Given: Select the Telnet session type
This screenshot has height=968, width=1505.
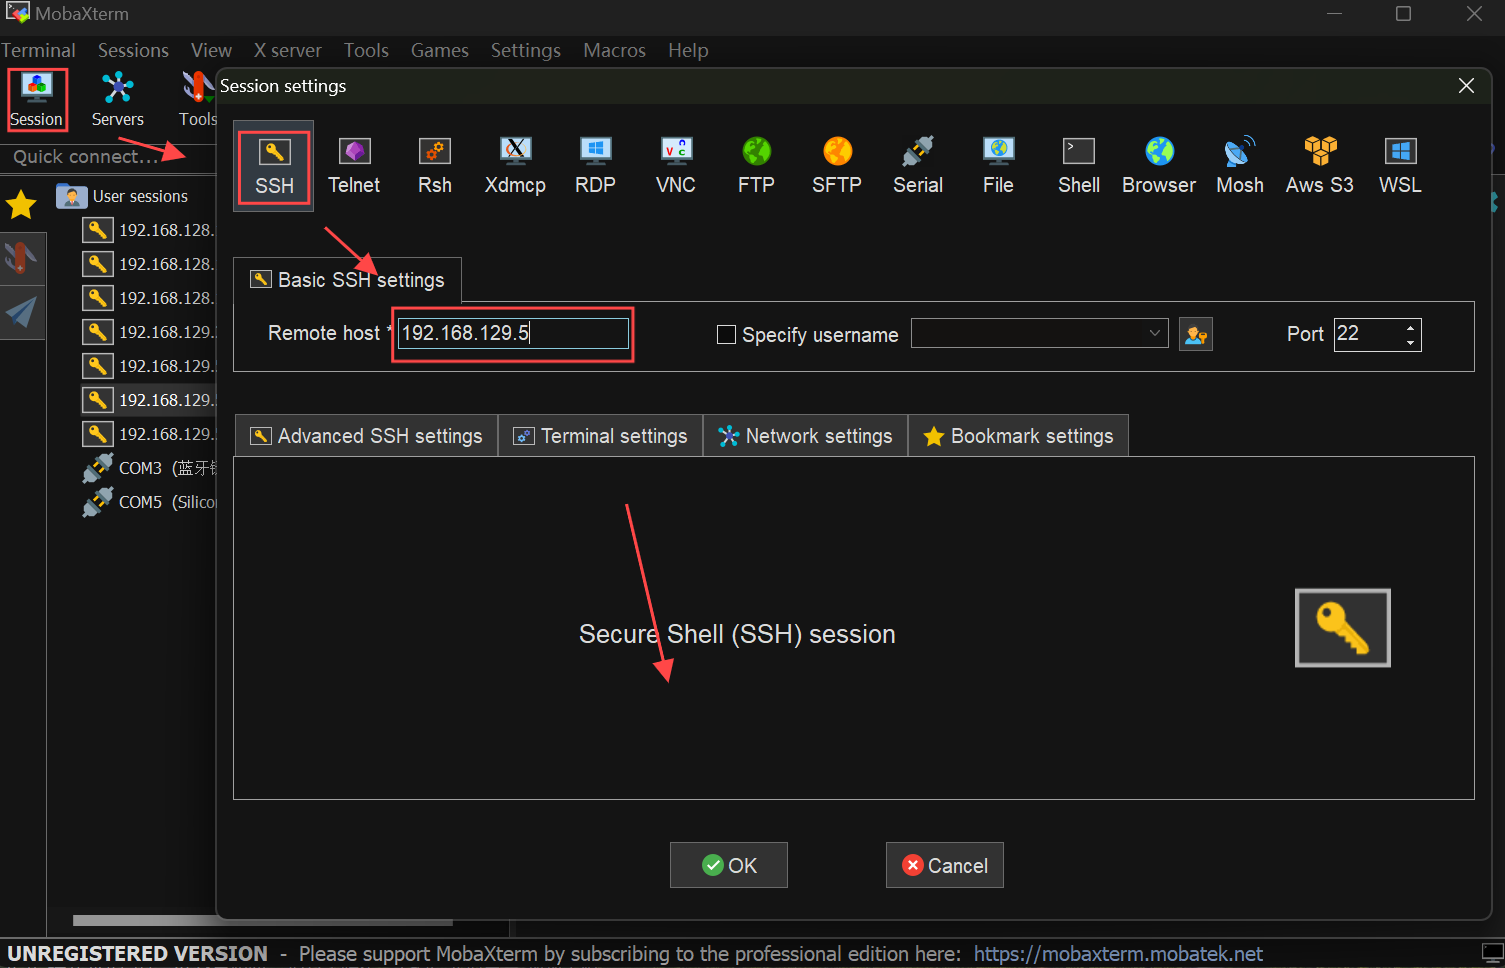Looking at the screenshot, I should click(354, 166).
